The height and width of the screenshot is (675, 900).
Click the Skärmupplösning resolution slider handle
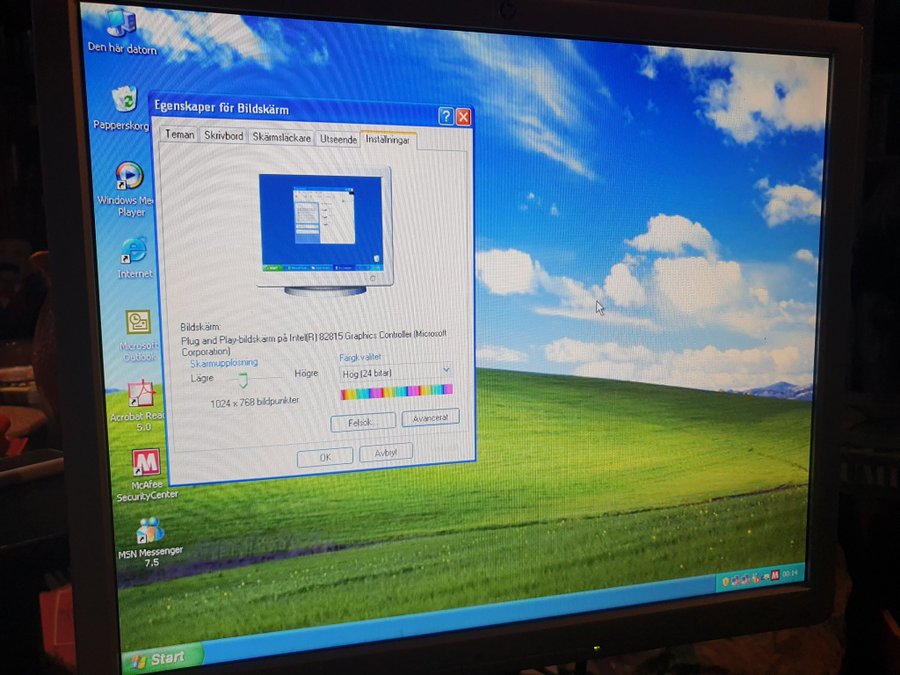(x=243, y=379)
